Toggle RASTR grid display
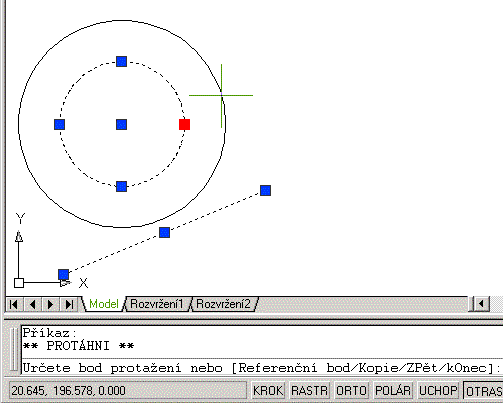 [309, 390]
